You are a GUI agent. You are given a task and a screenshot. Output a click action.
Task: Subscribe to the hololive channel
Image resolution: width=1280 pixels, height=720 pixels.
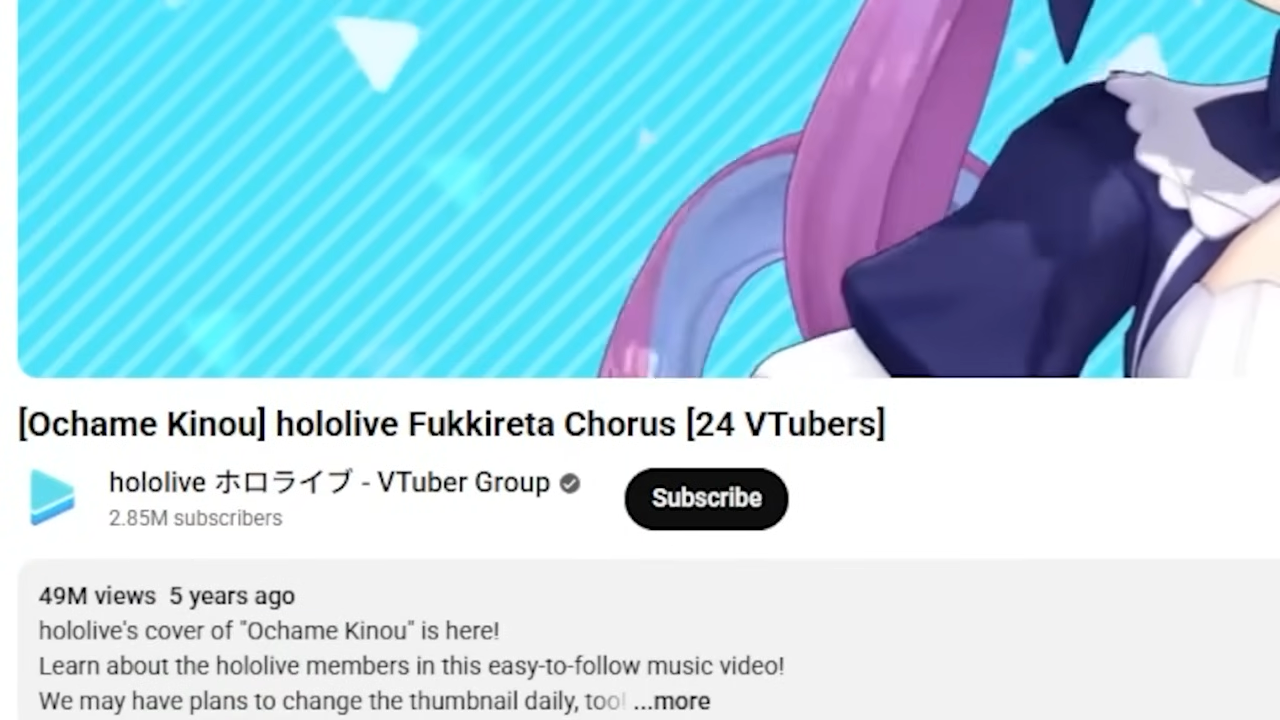[x=706, y=498]
